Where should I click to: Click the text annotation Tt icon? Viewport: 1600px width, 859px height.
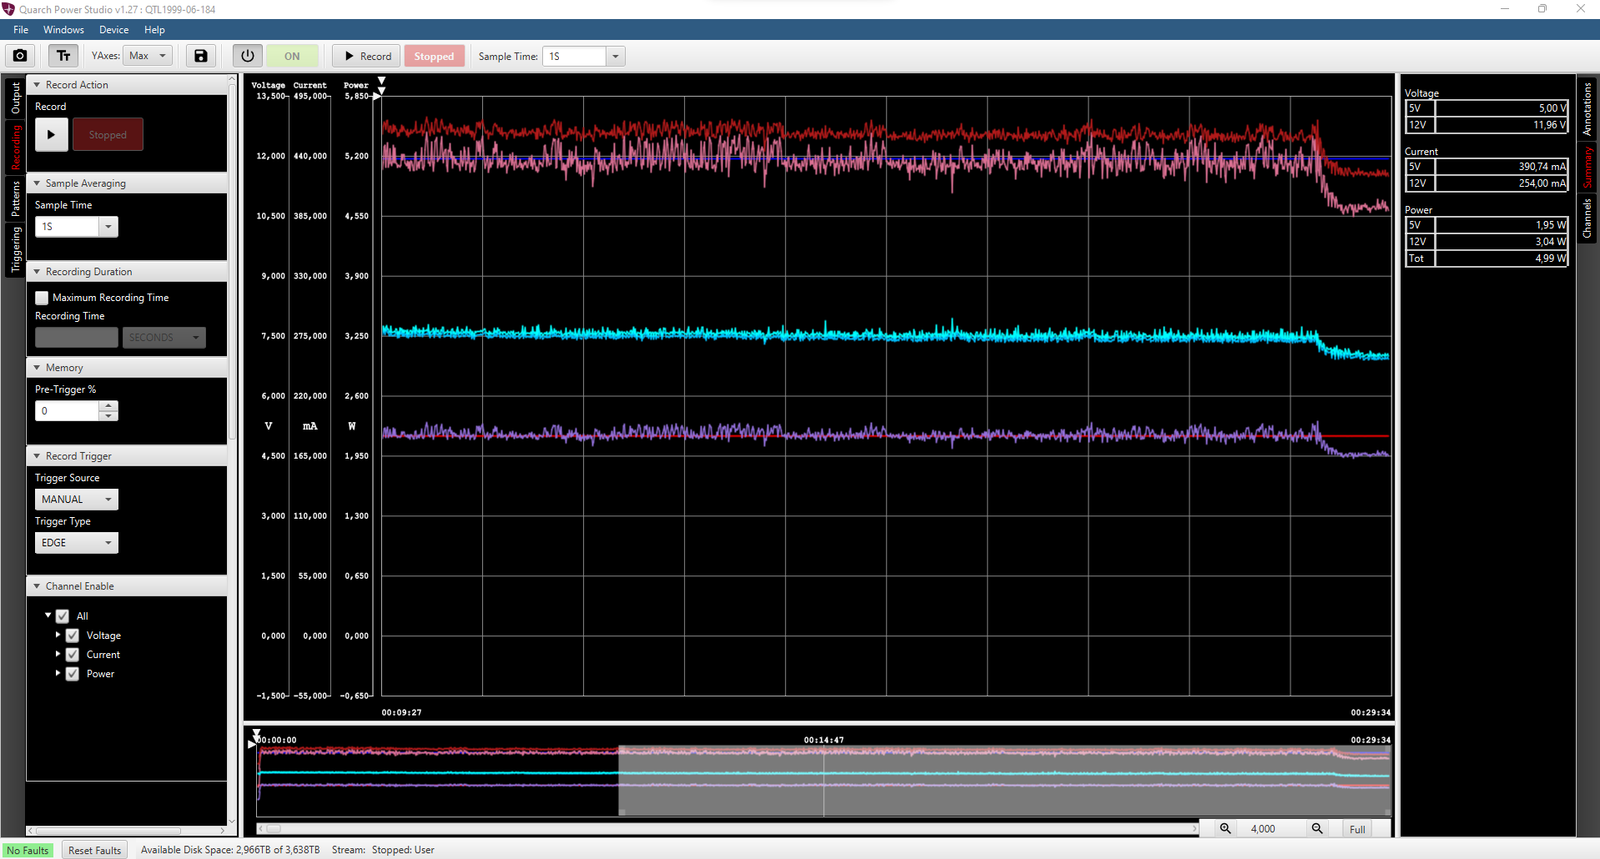63,56
